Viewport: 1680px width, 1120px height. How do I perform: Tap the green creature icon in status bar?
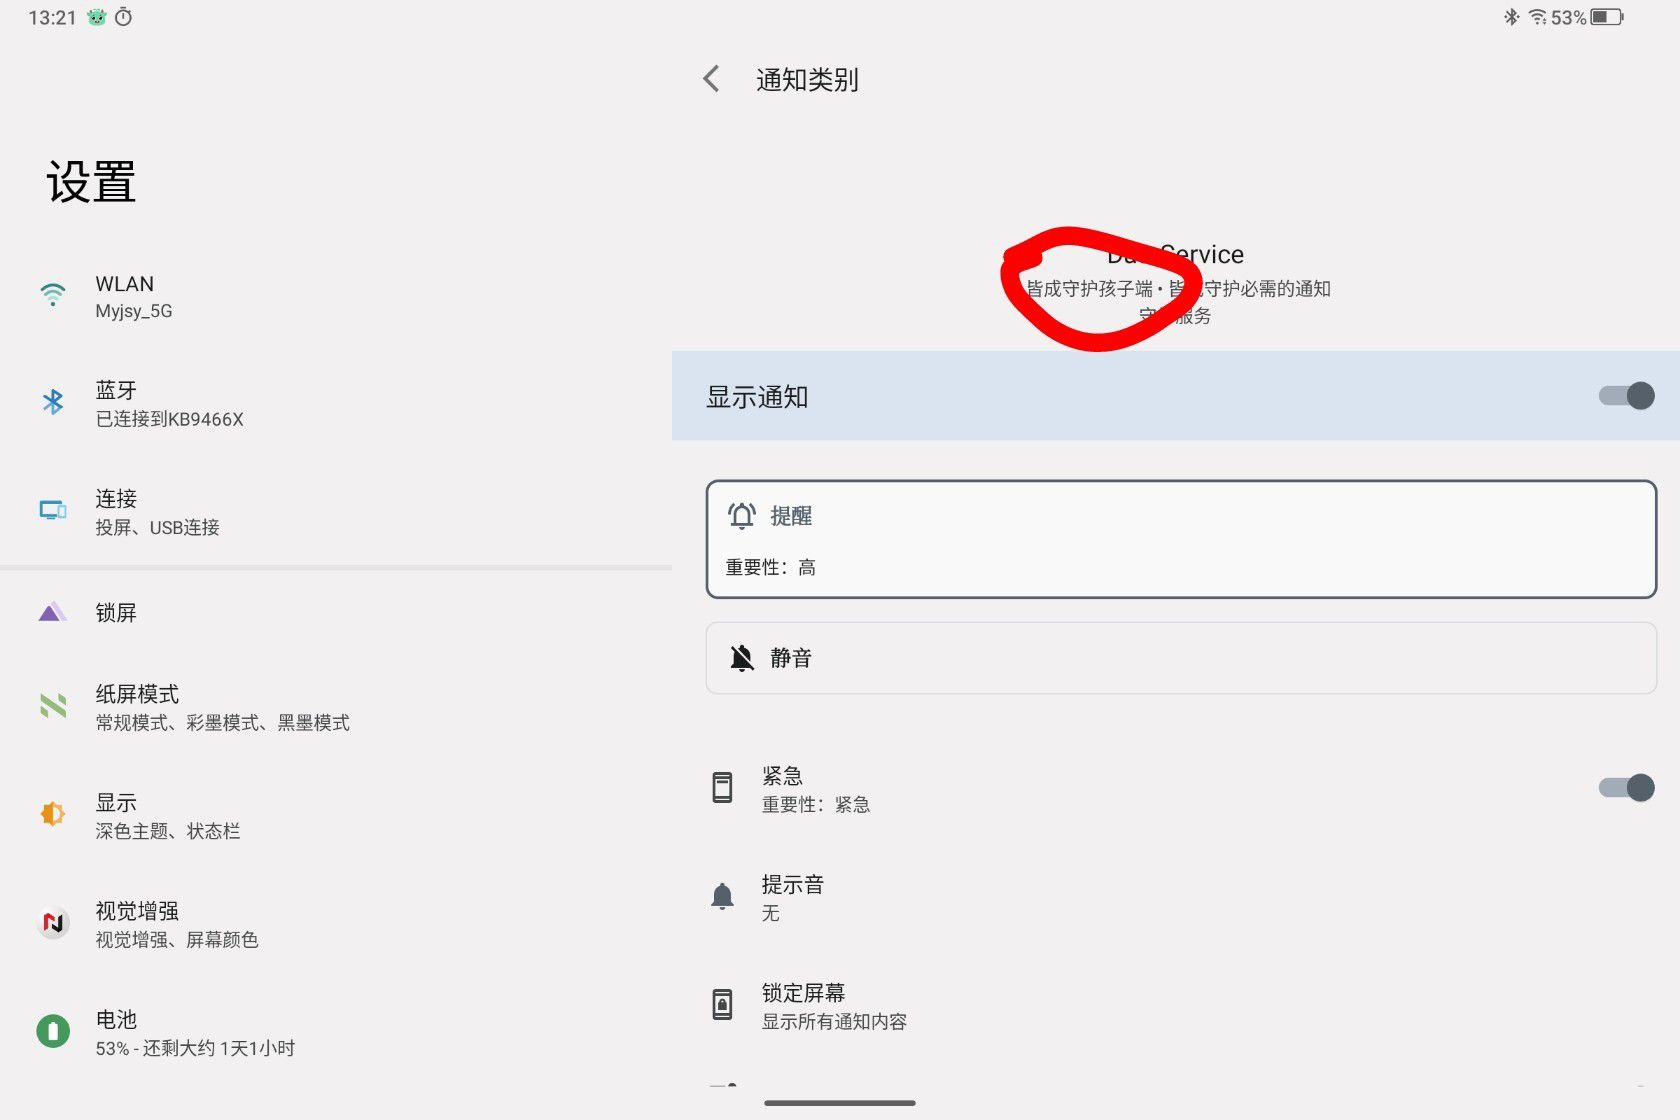tap(96, 17)
